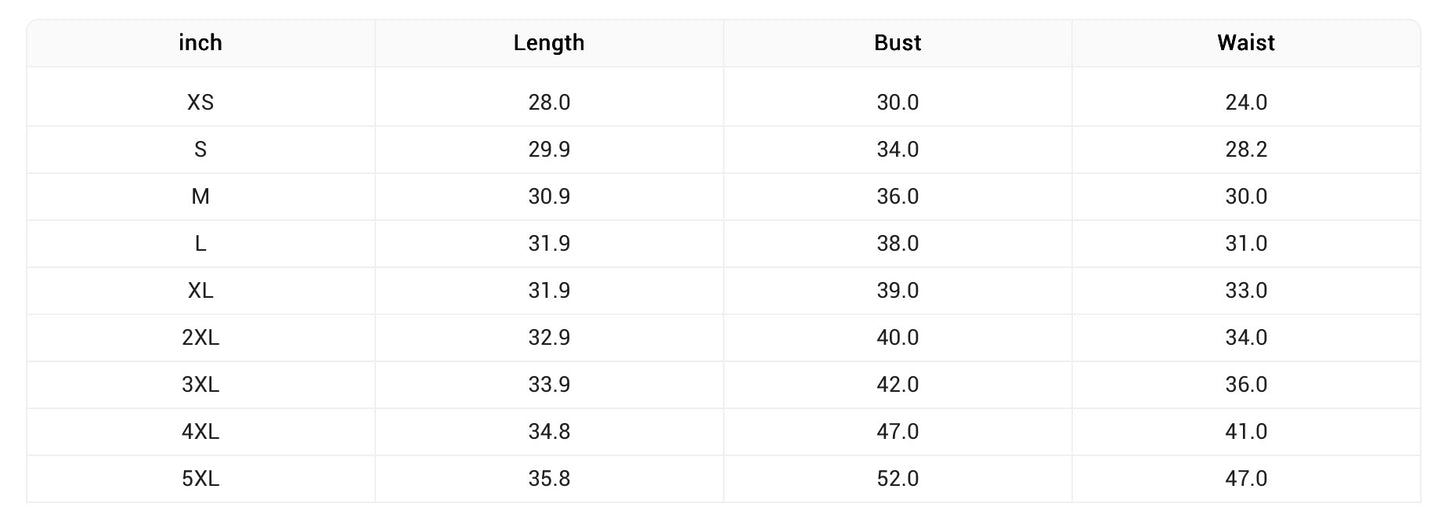Screen dimensions: 1445x518
Task: Select the 2XL size row label
Action: [x=200, y=338]
